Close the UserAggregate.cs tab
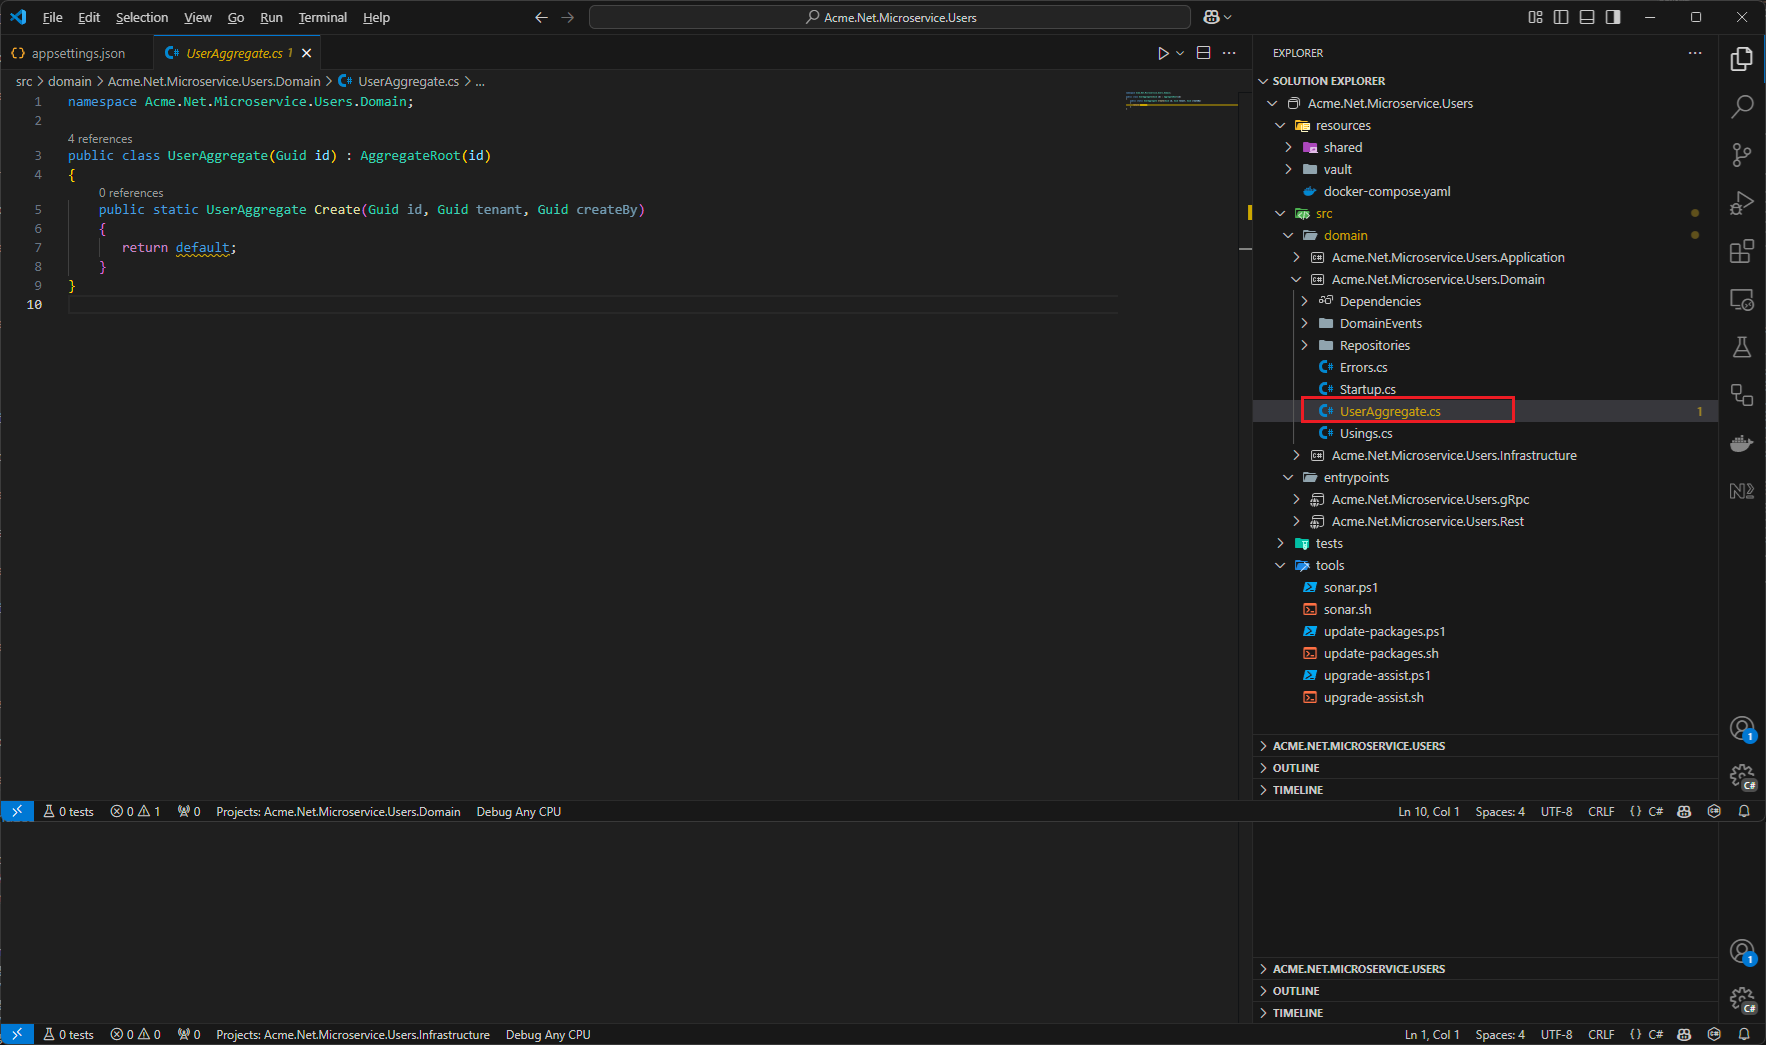 307,53
